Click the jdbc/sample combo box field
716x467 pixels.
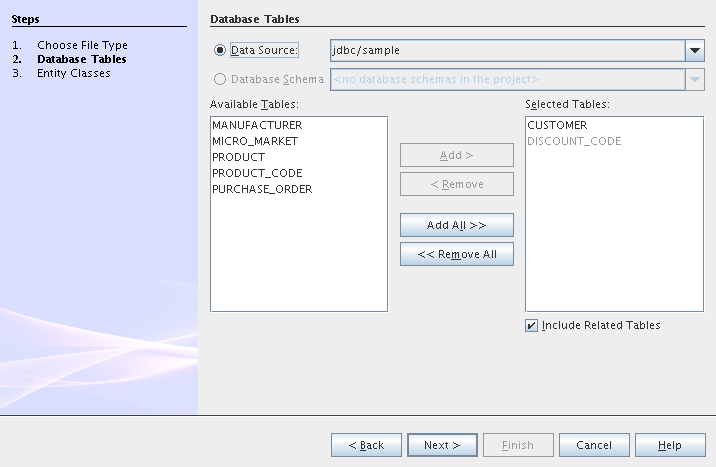(506, 50)
